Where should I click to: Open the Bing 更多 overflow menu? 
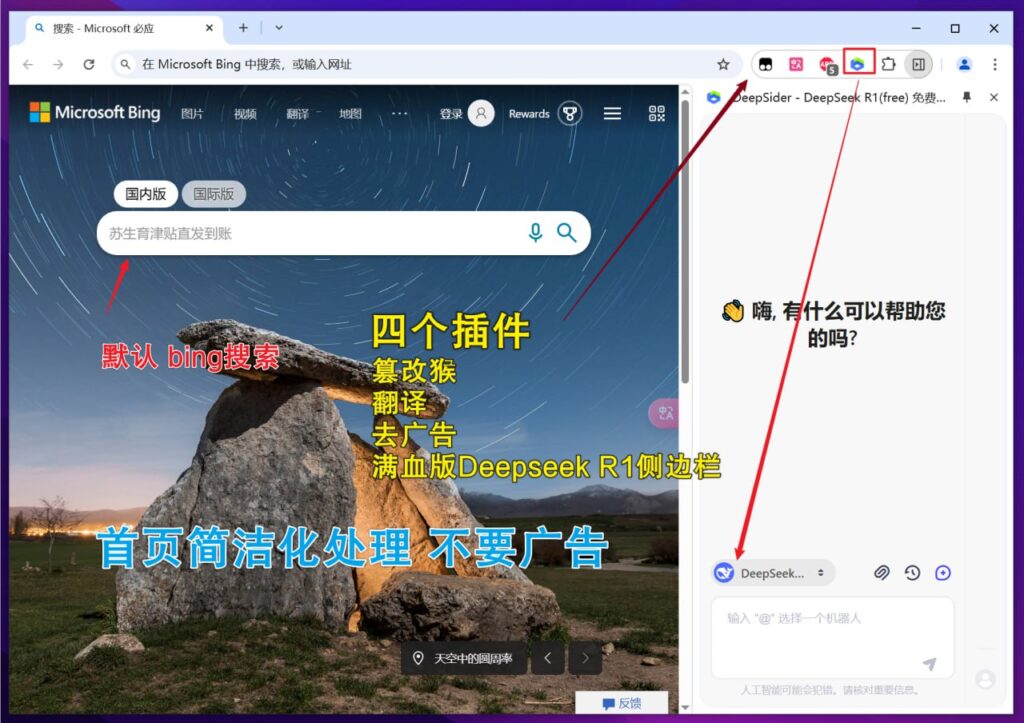pos(399,113)
